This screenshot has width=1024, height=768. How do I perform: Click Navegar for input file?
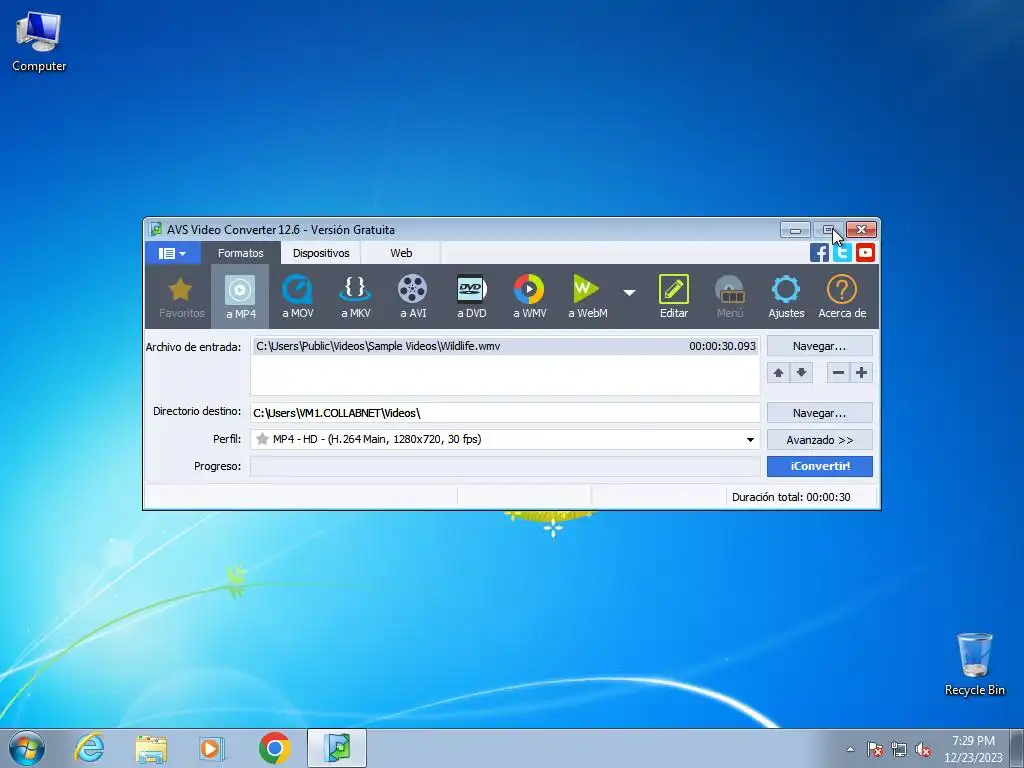[820, 346]
